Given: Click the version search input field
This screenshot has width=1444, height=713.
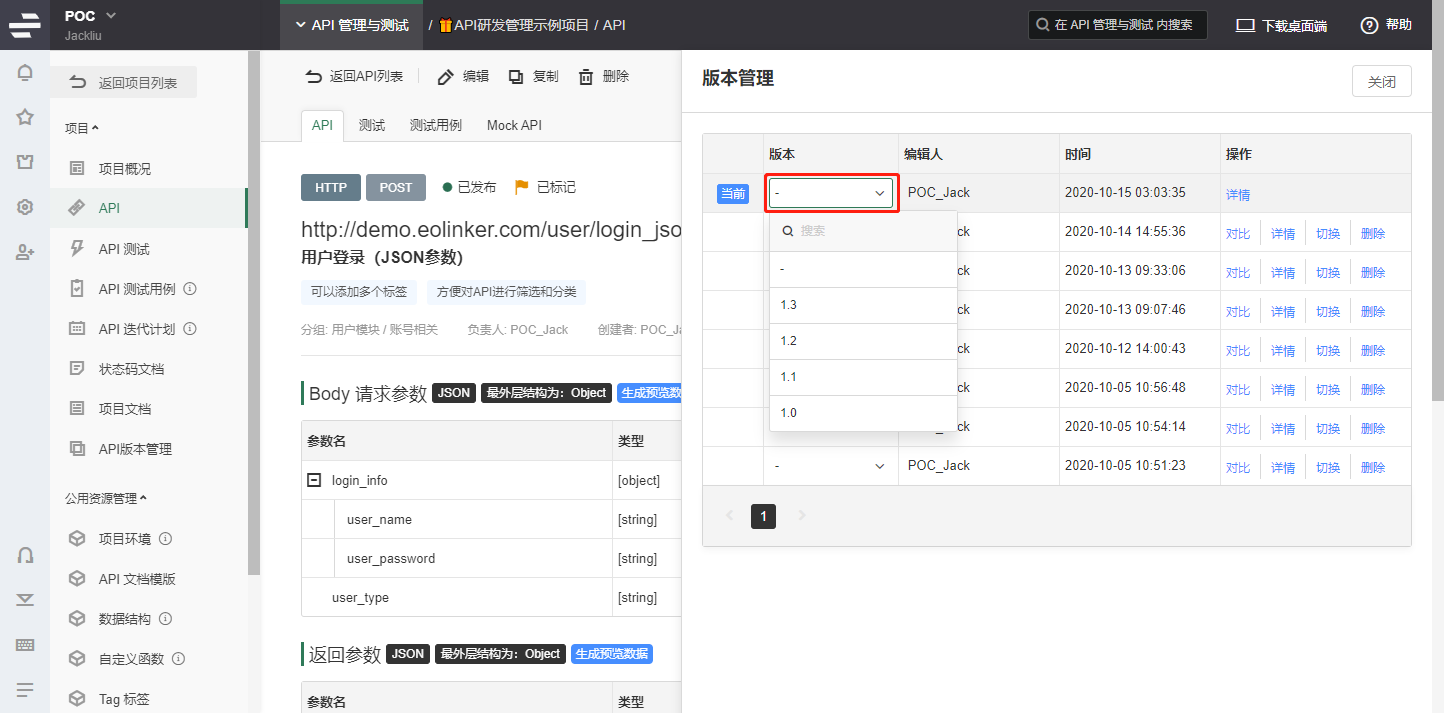Looking at the screenshot, I should click(863, 230).
